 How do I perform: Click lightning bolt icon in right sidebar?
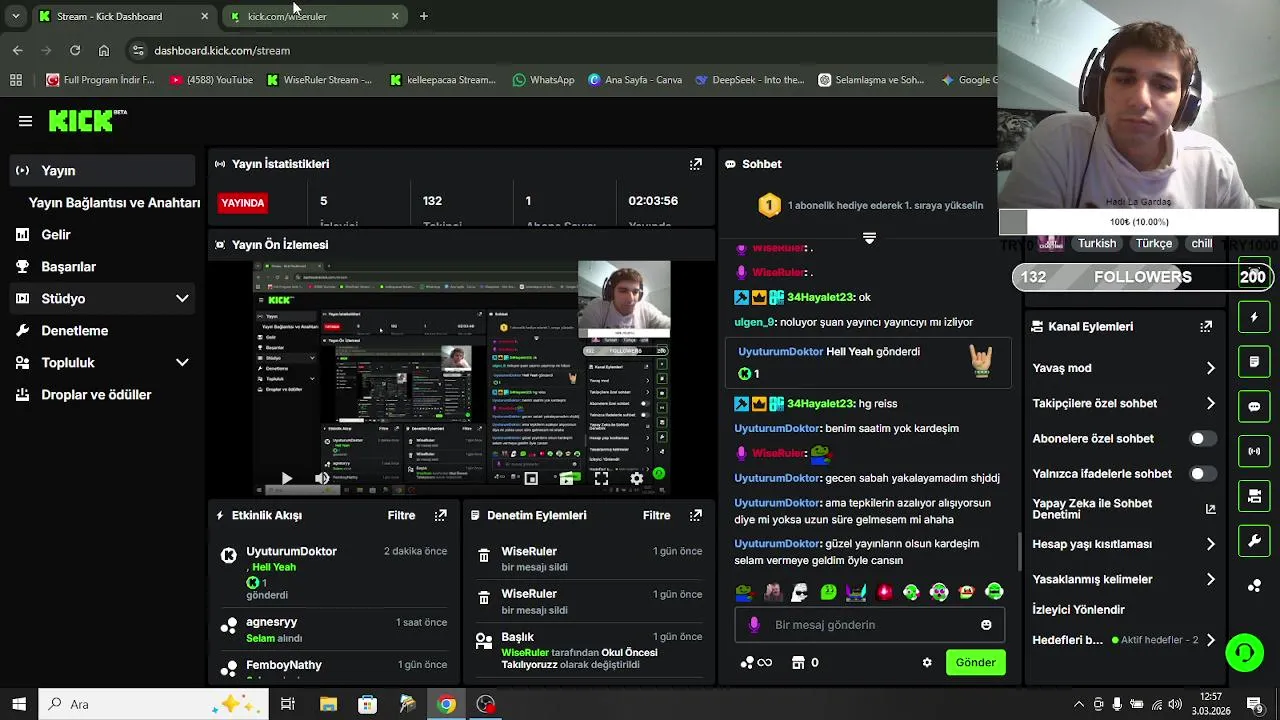coord(1254,317)
